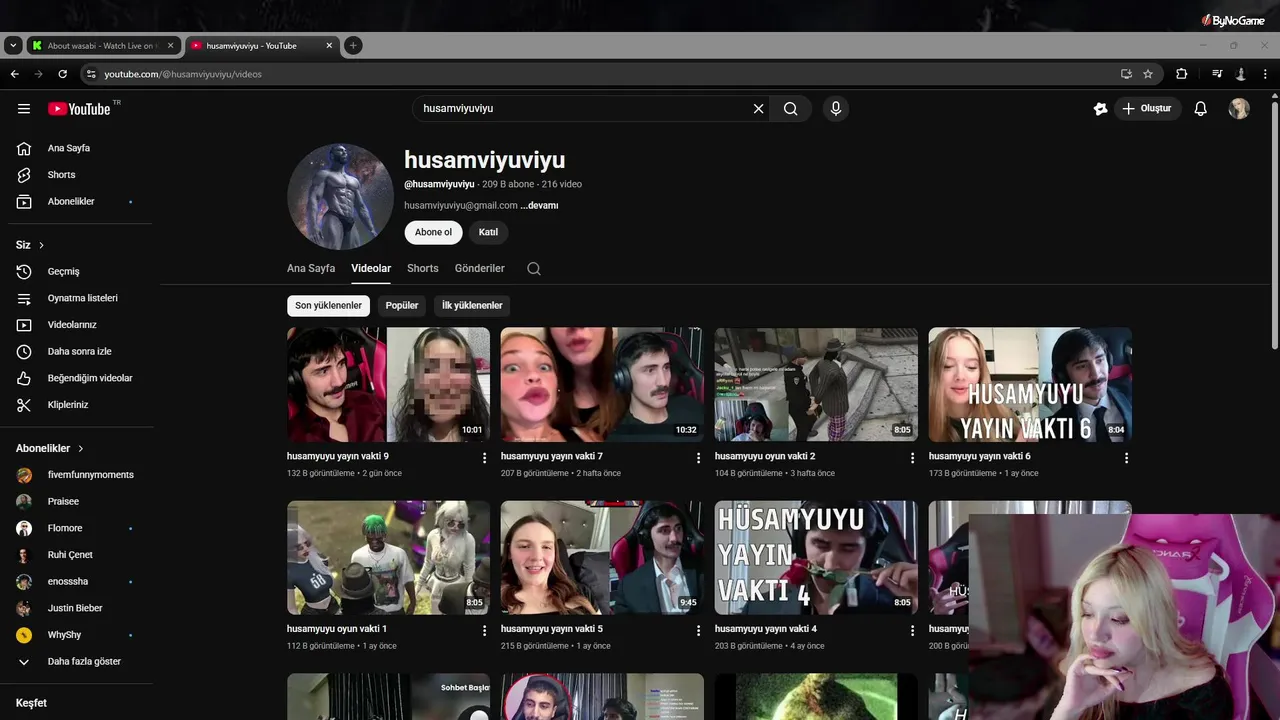Open the account avatar menu
1280x720 pixels.
coord(1239,109)
